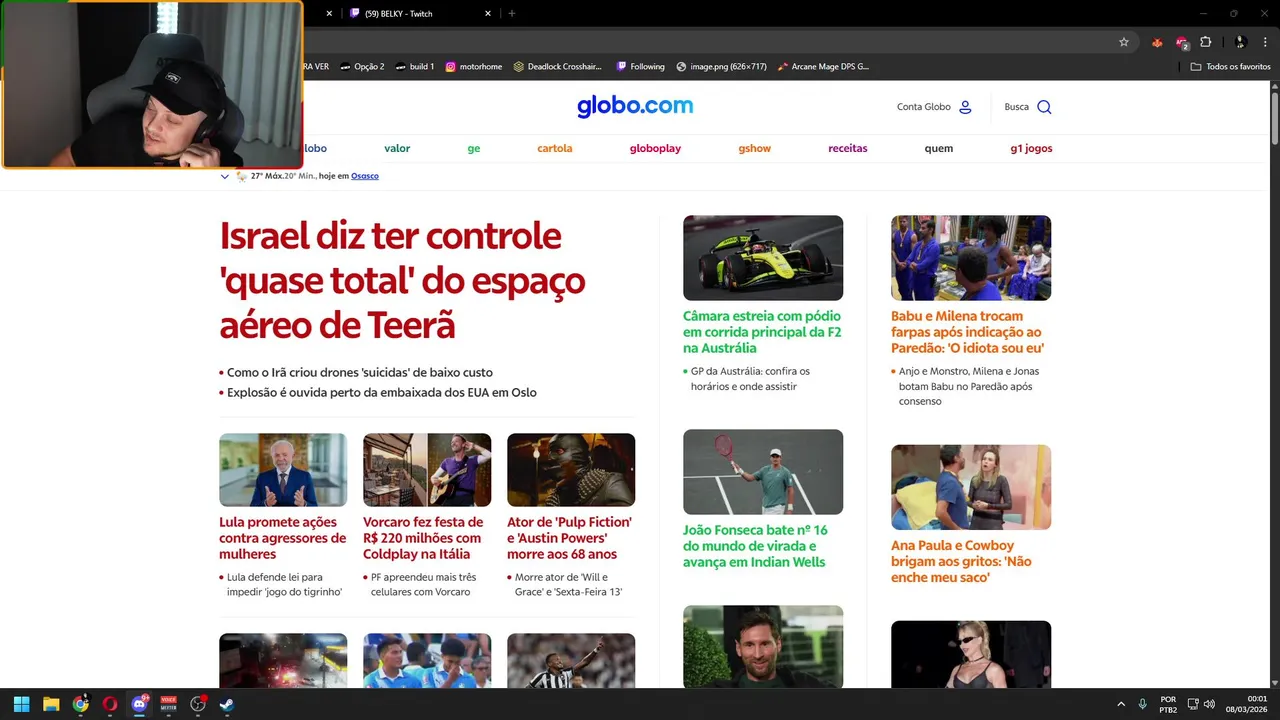
Task: Open the 'Following' Twitch bookmark
Action: pos(640,67)
